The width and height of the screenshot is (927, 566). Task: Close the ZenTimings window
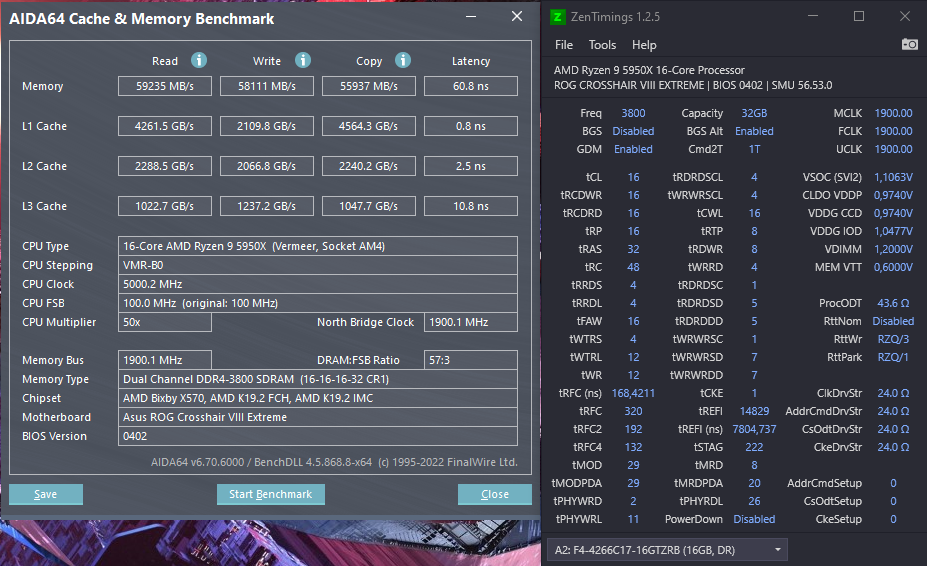[905, 17]
